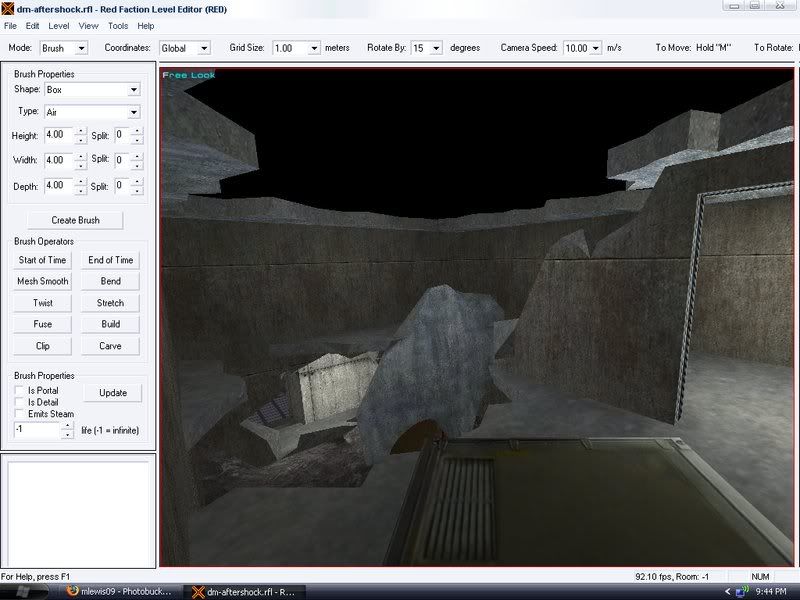Apply the Bend brush operator

pos(111,281)
